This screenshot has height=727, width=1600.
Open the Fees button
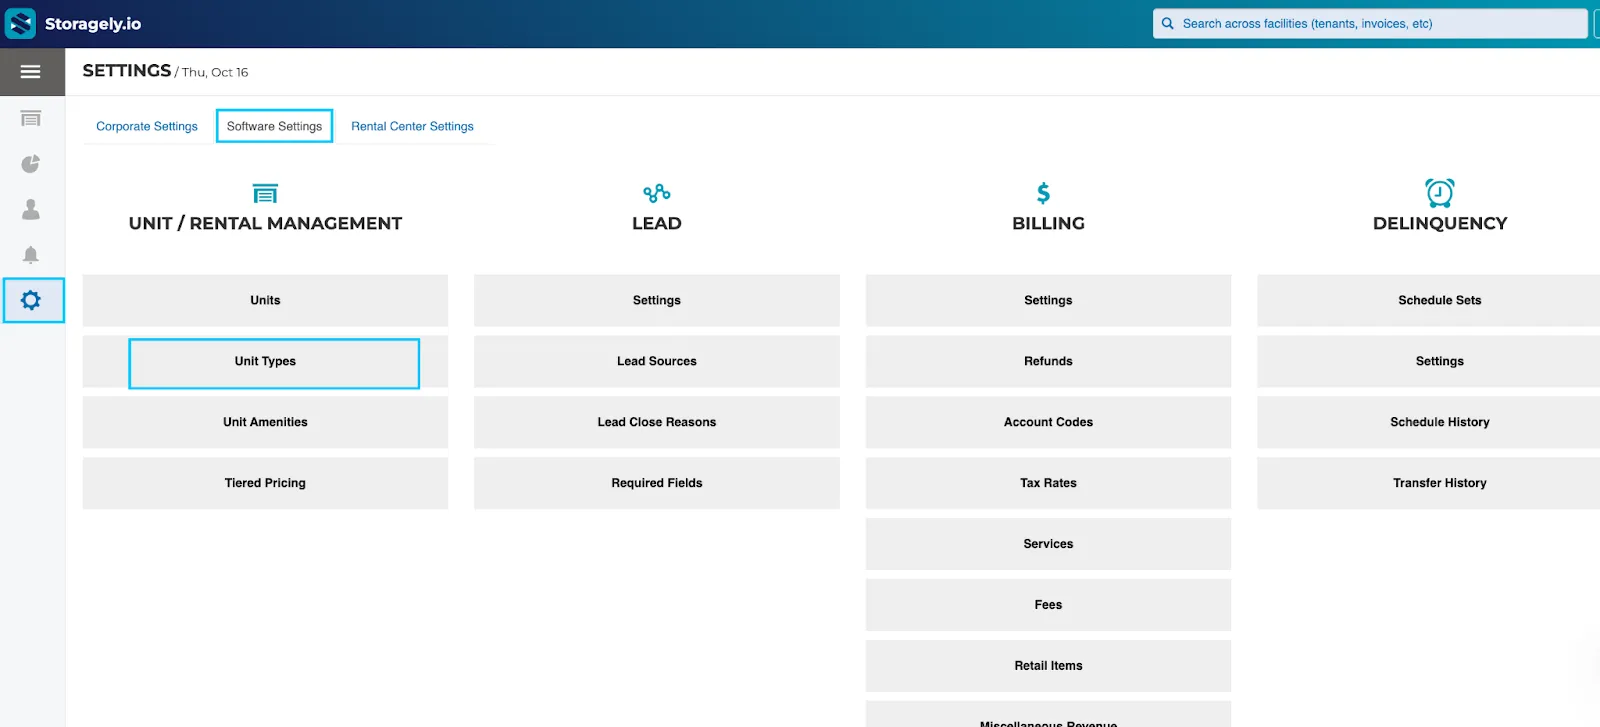coord(1048,605)
